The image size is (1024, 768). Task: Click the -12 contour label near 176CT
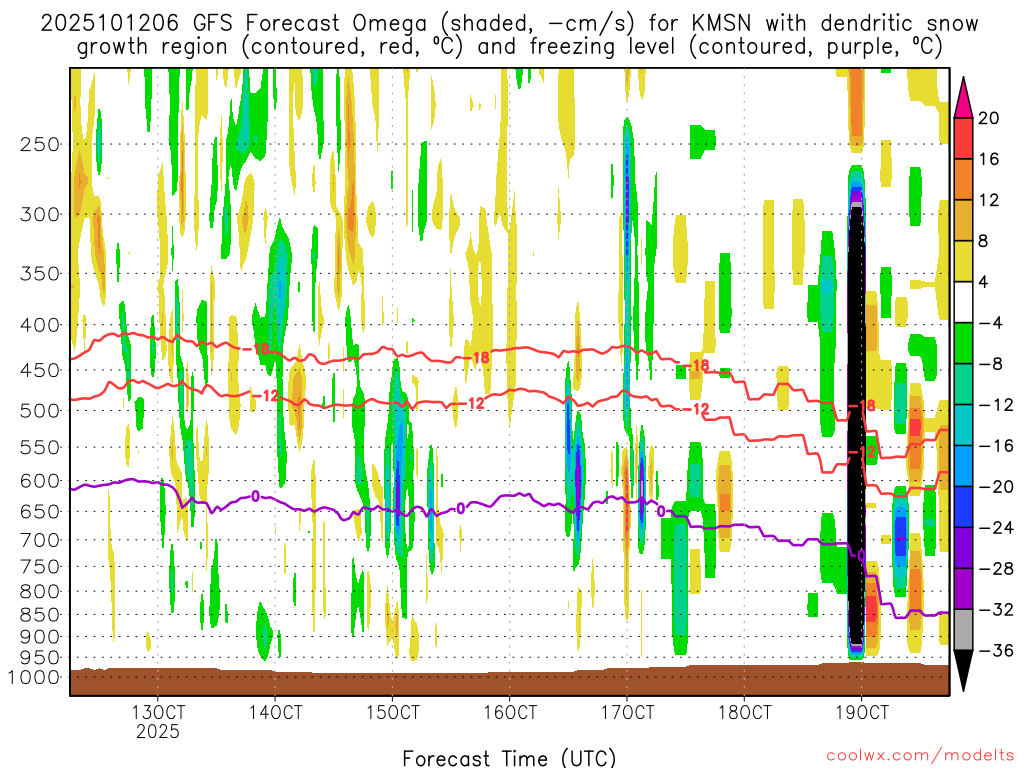coord(698,409)
